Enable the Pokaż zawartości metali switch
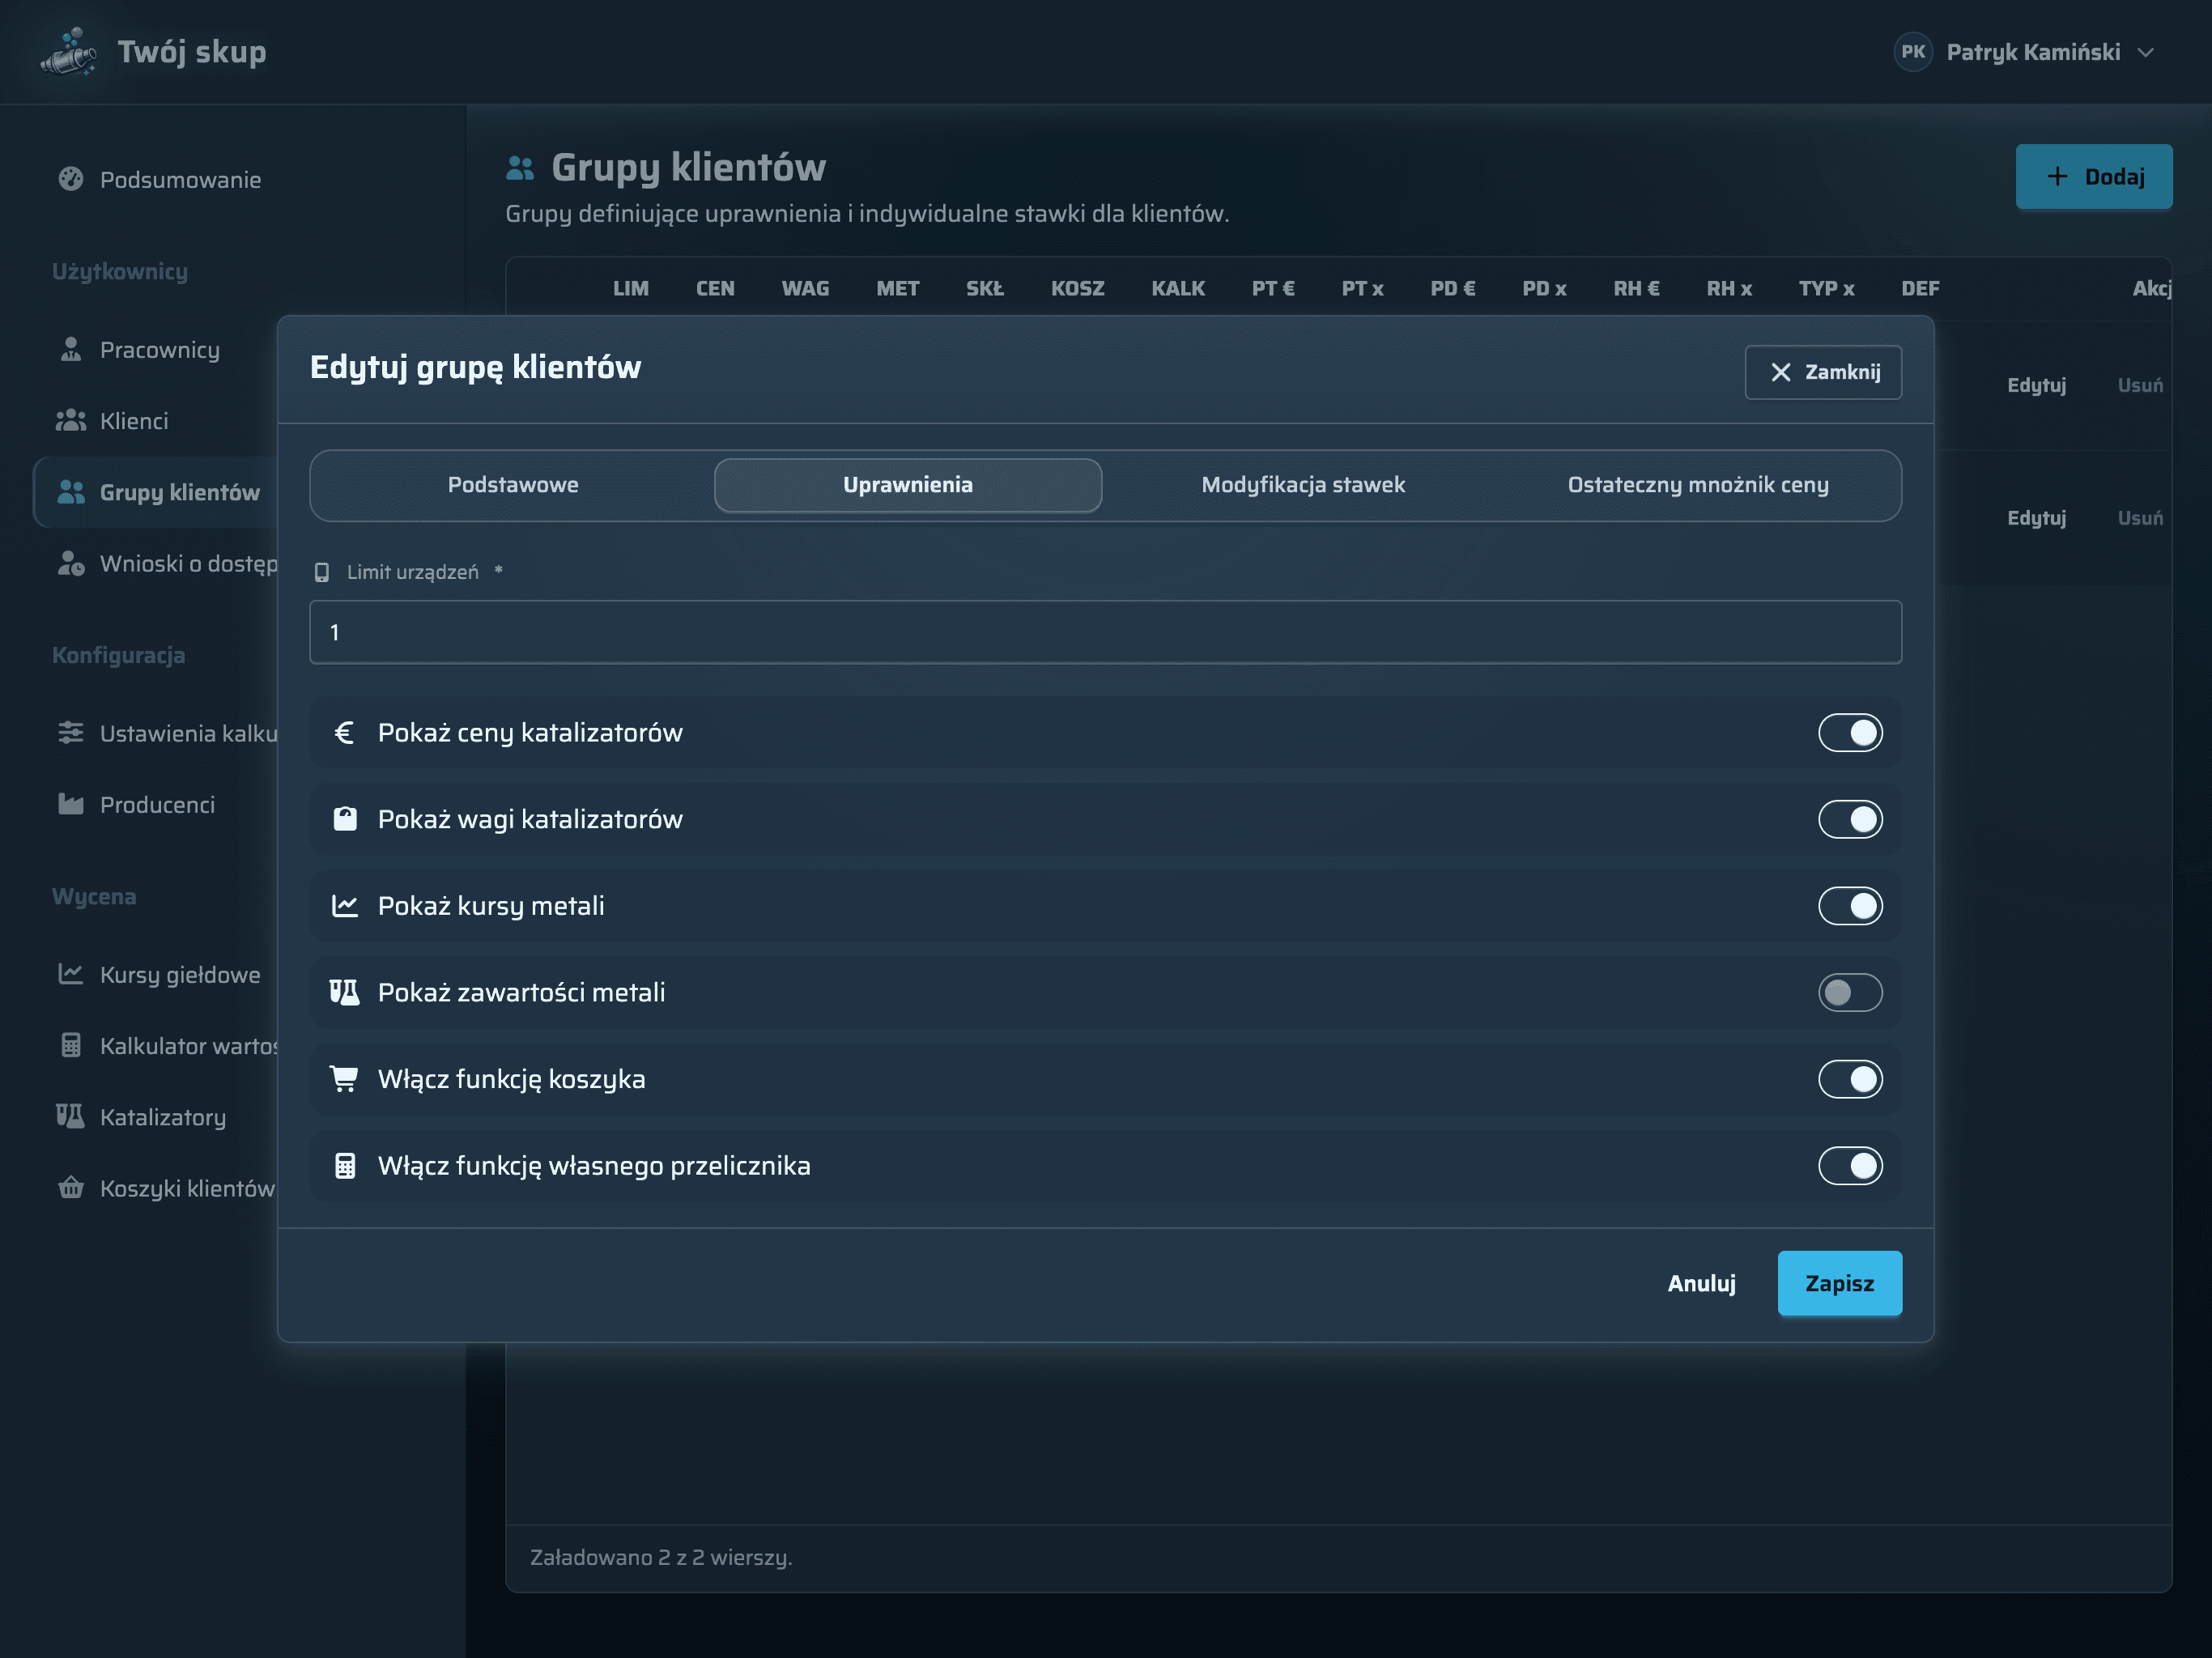This screenshot has width=2212, height=1658. point(1850,992)
